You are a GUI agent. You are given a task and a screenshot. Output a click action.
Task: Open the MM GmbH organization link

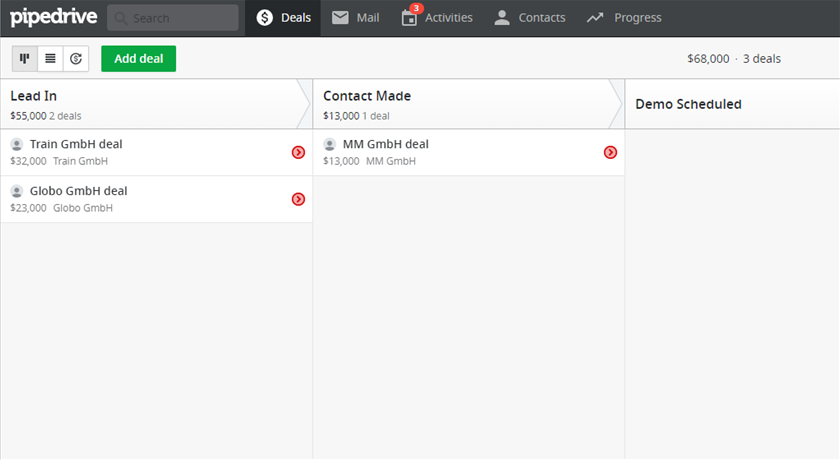click(x=390, y=161)
